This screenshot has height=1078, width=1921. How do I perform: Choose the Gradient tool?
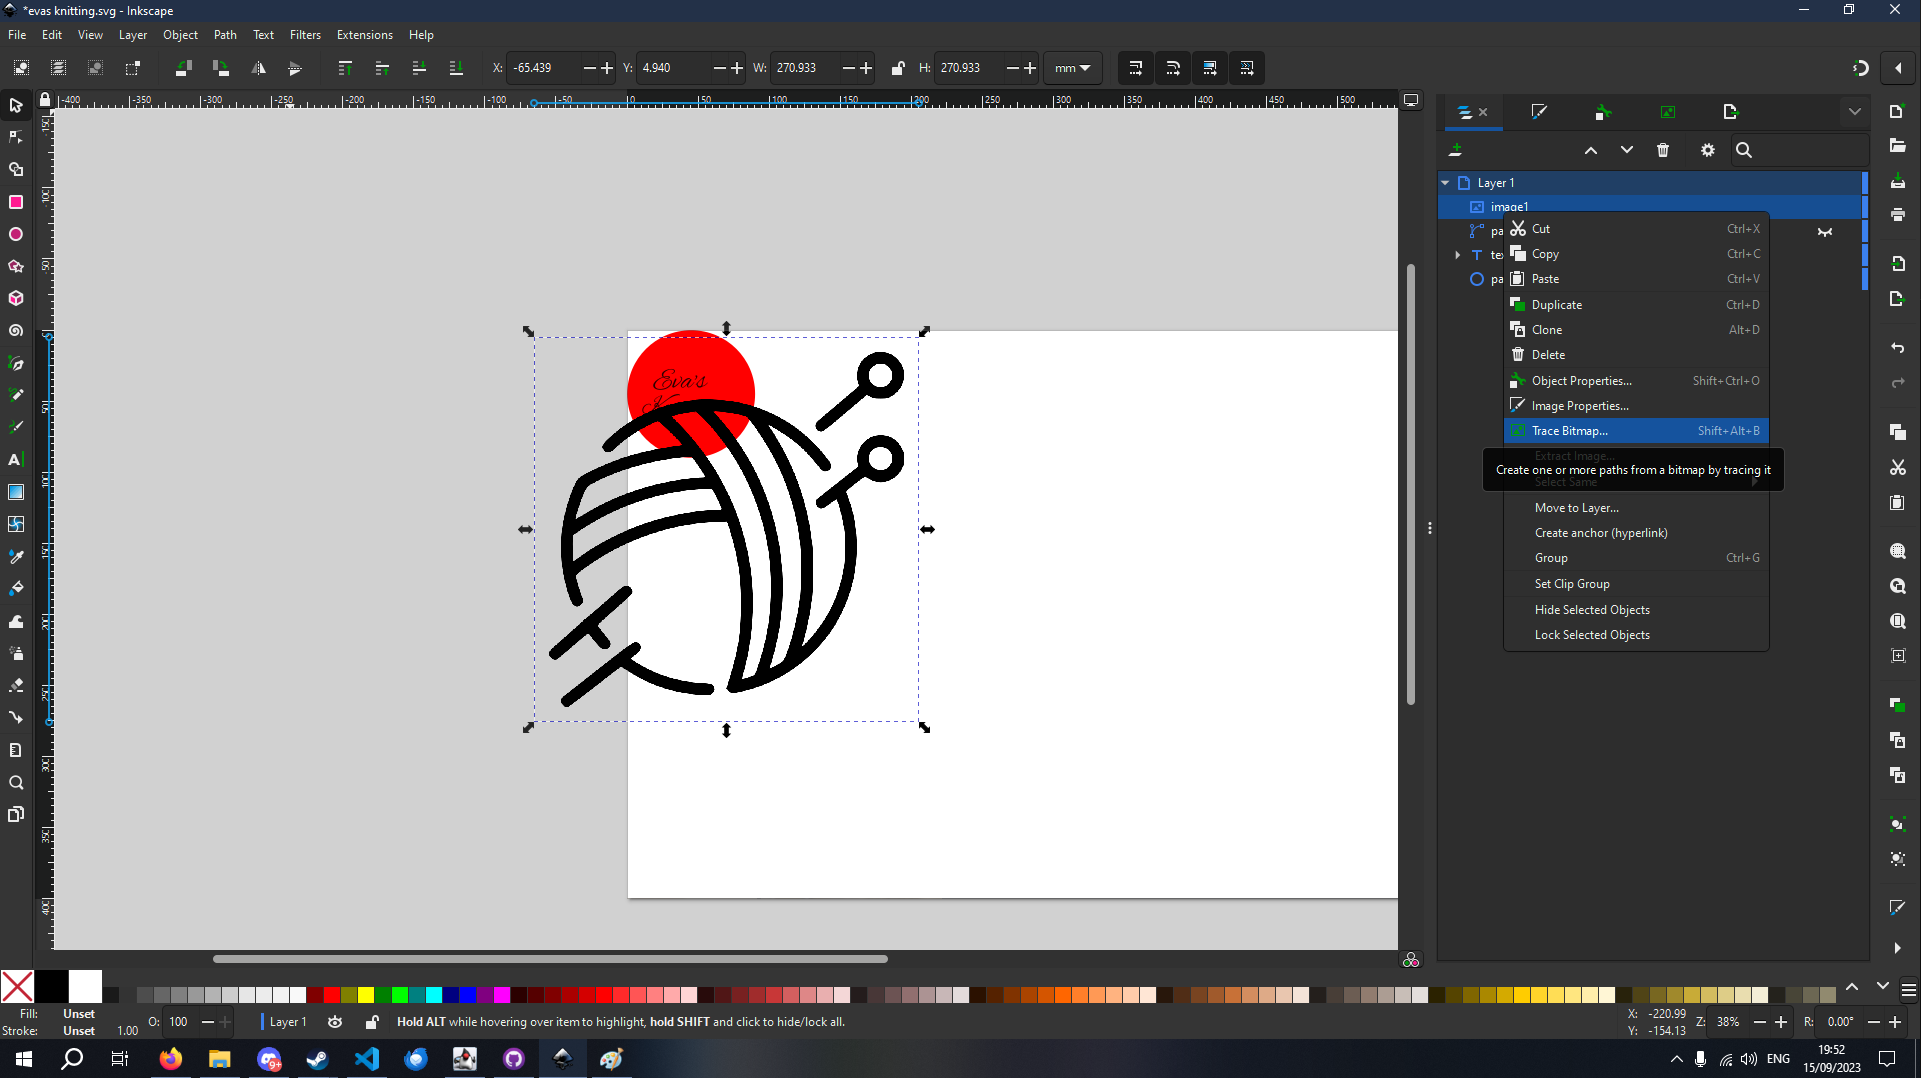point(16,492)
